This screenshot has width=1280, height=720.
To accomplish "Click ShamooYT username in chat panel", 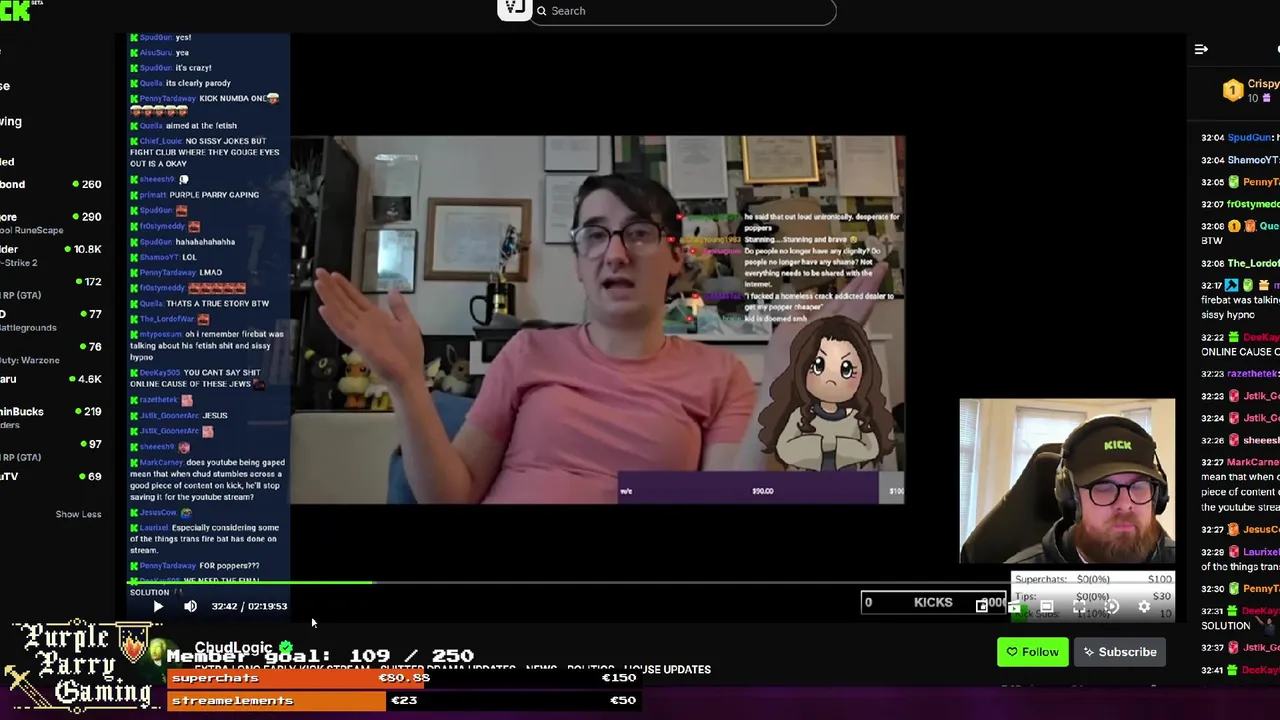I will click(1254, 160).
